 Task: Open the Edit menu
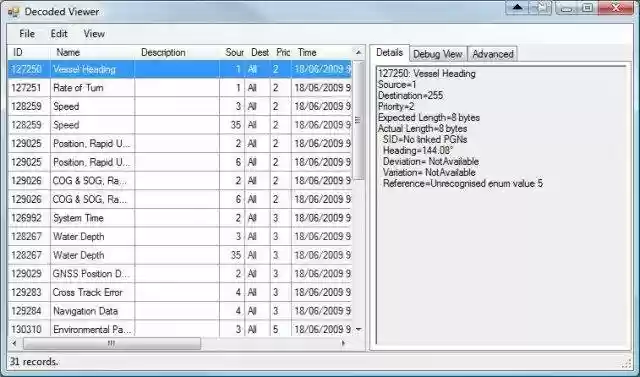[x=59, y=34]
